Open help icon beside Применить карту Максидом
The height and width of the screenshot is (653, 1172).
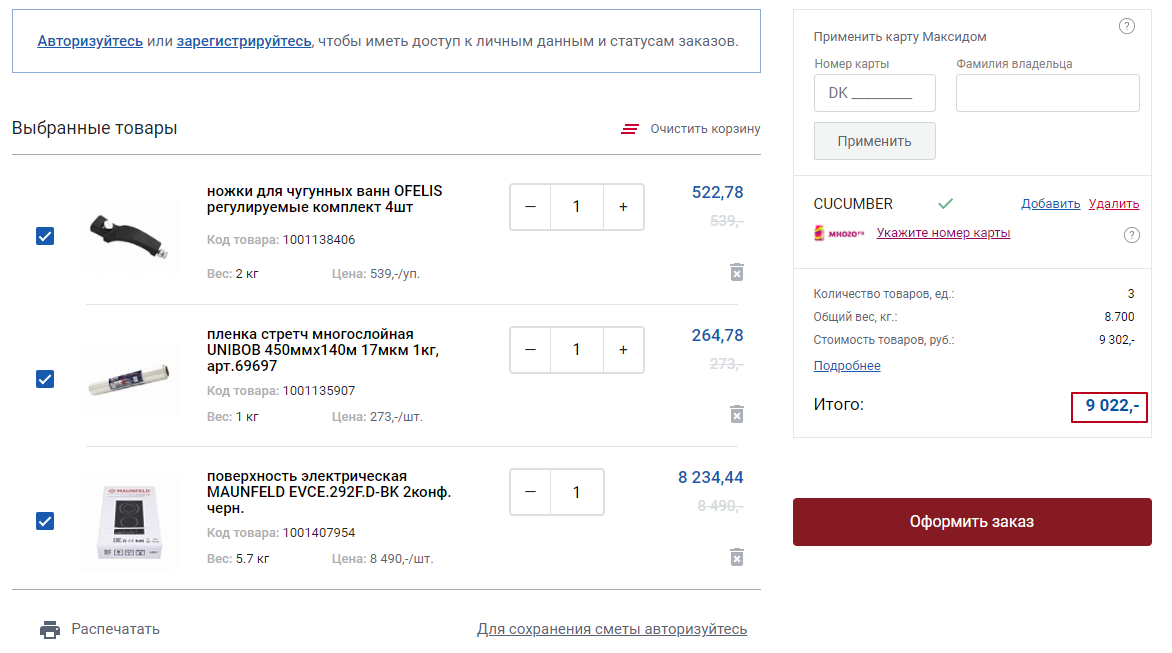(x=1127, y=26)
